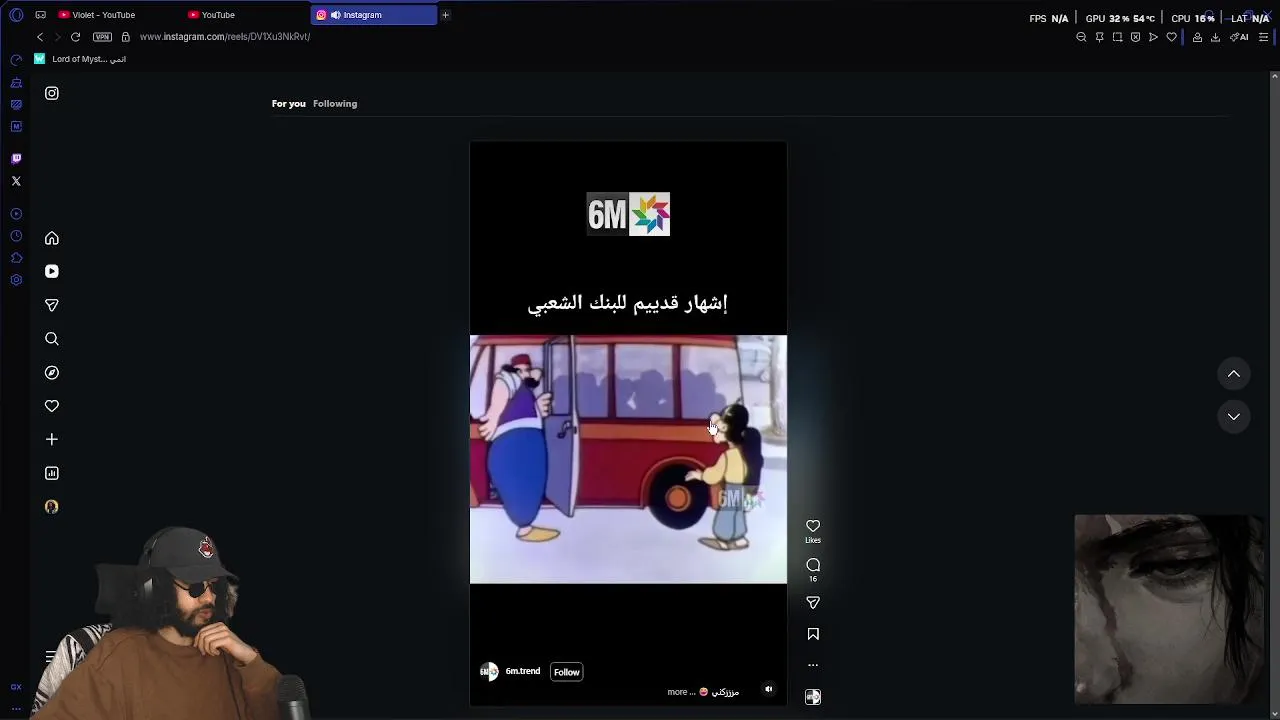Bookmark page with toolbar heart icon
The width and height of the screenshot is (1280, 720).
[1171, 37]
